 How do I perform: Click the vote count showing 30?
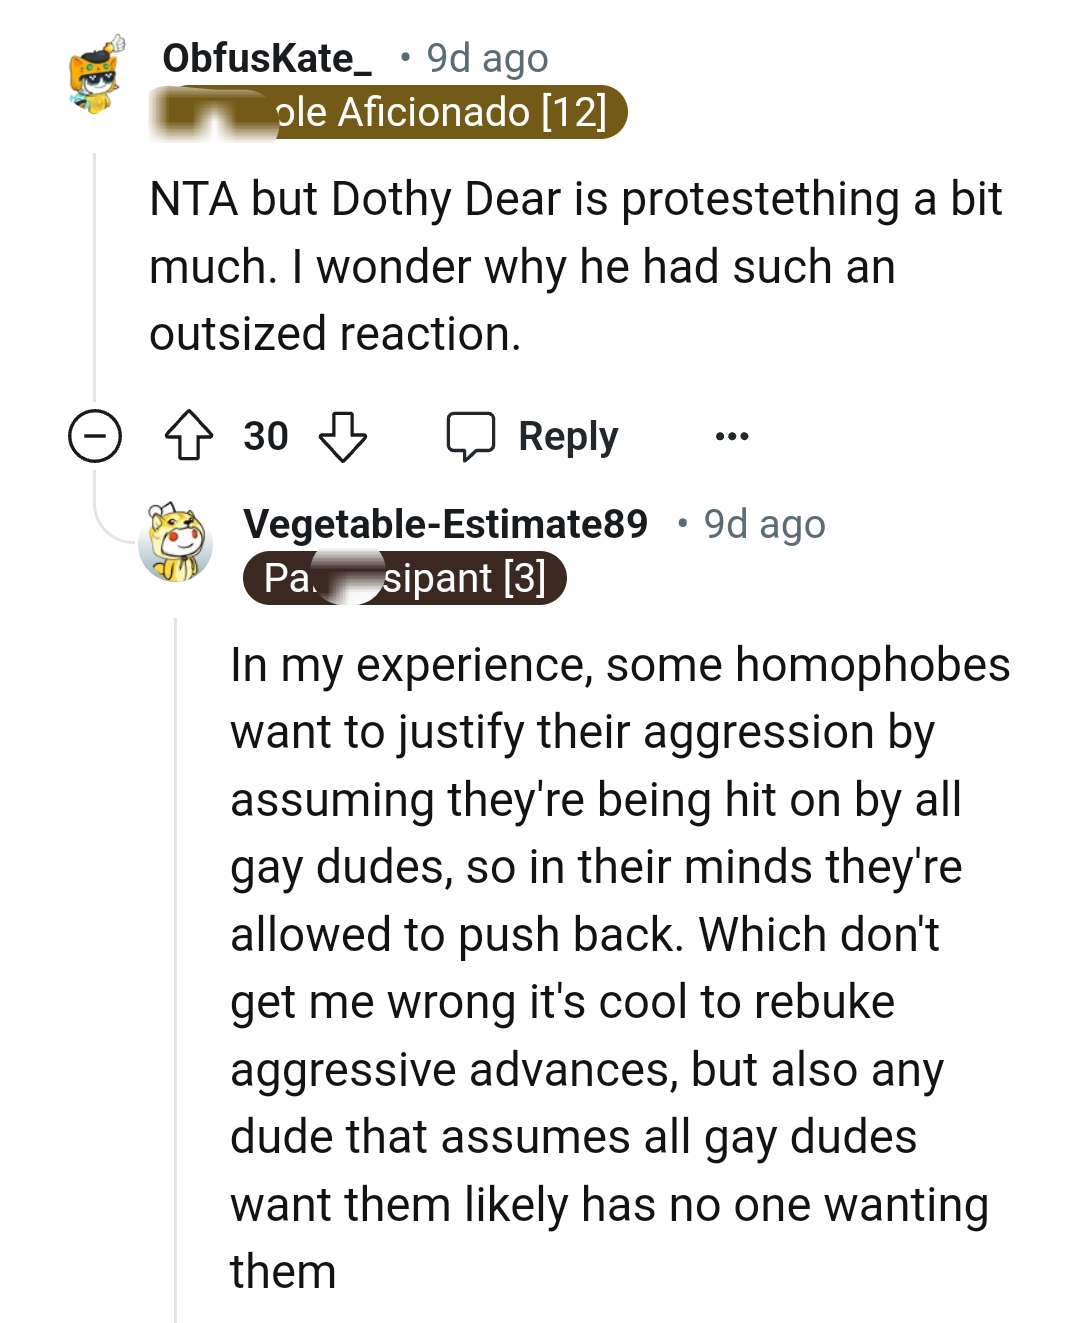[x=265, y=435]
